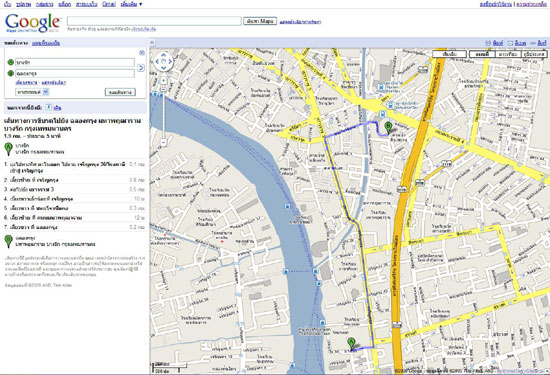Viewport: 550px width, 375px height.
Task: Click the Get Directions button
Action: pyautogui.click(x=120, y=92)
